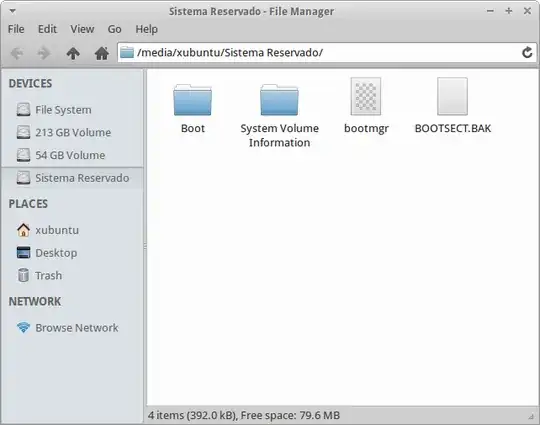Open File System in sidebar
This screenshot has height=425, width=540.
point(72,110)
